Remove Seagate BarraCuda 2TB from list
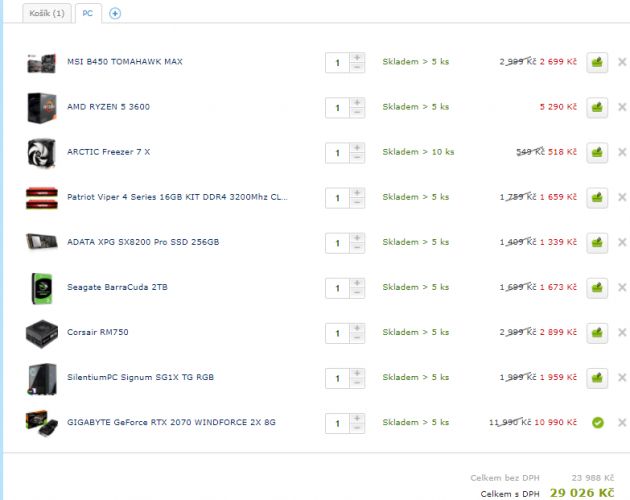Screen dimensions: 630x500 622,287
